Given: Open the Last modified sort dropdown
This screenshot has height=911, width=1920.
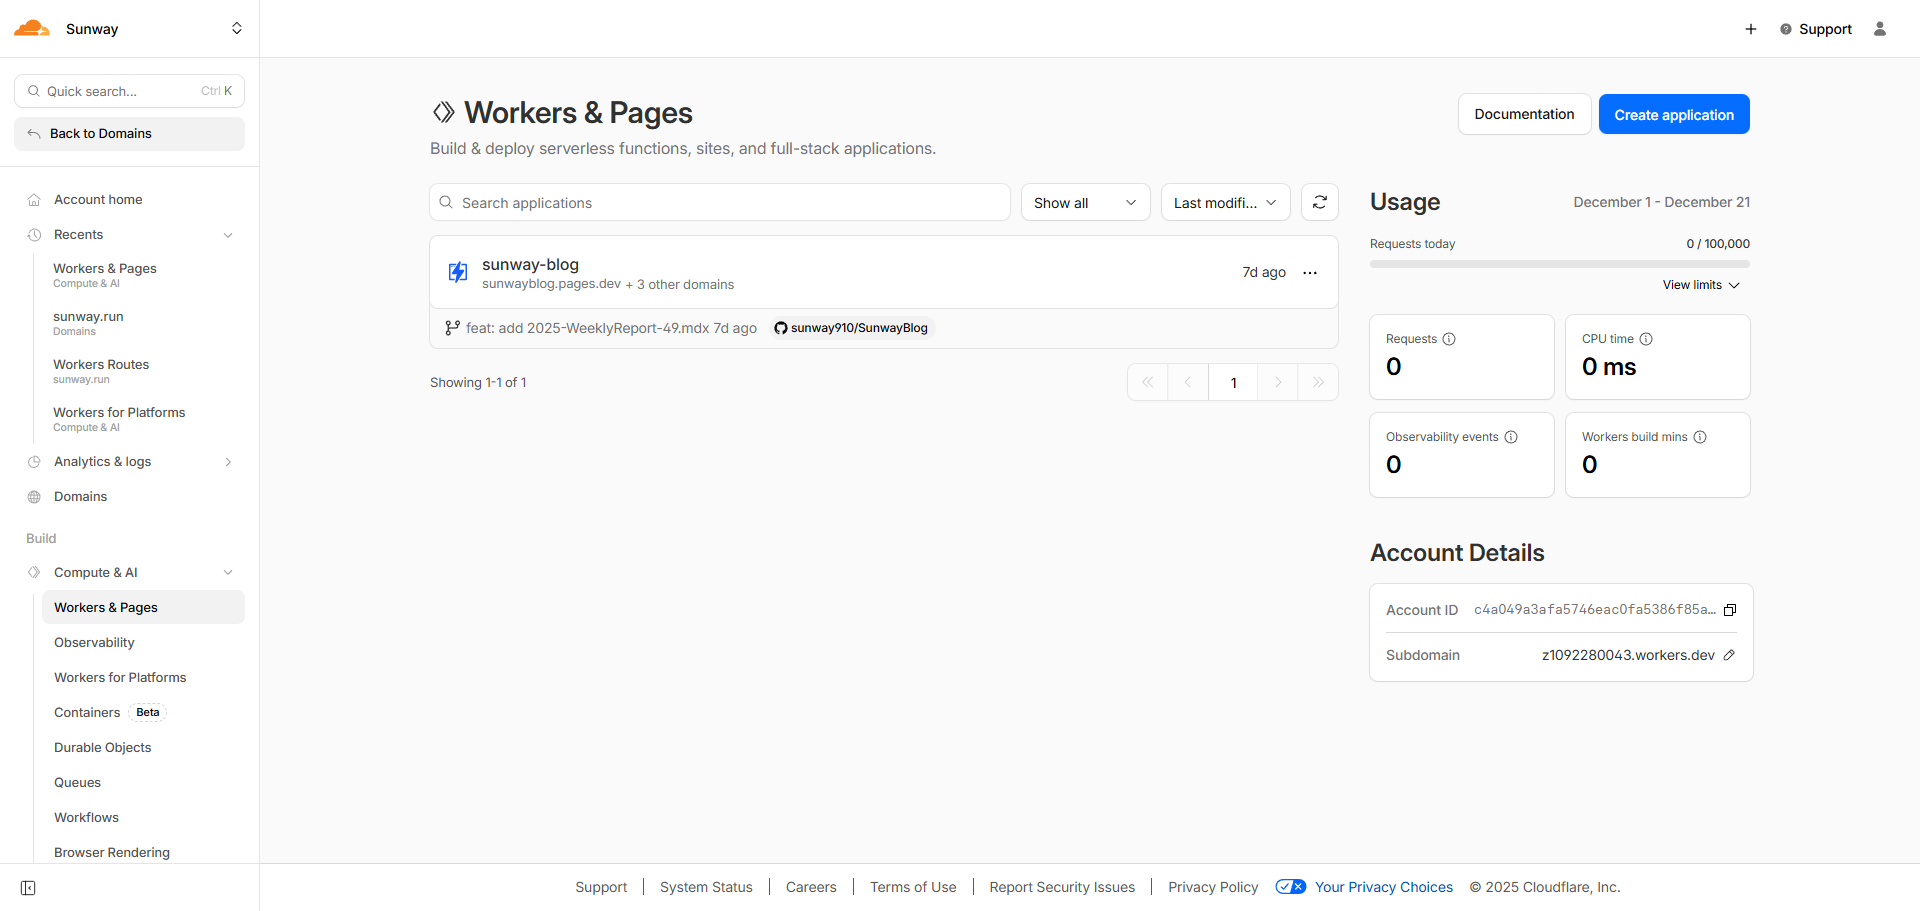Looking at the screenshot, I should point(1225,202).
